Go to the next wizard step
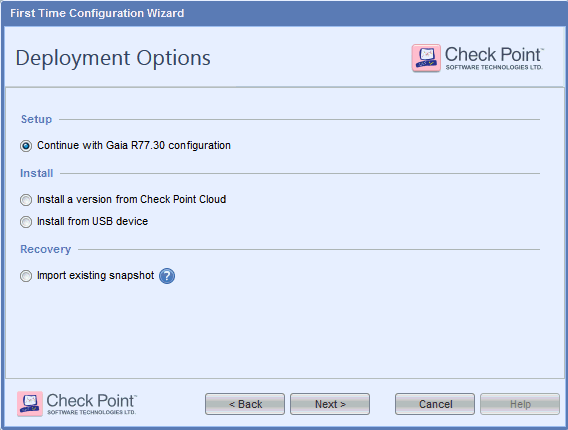The height and width of the screenshot is (430, 568). [330, 404]
